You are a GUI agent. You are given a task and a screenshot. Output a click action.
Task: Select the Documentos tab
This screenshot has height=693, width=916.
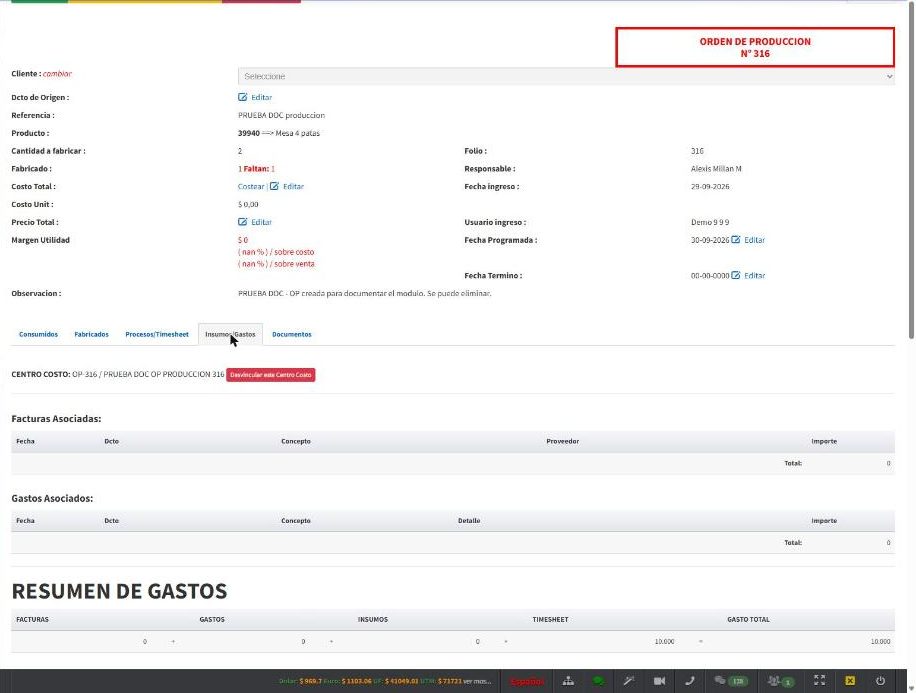point(292,334)
